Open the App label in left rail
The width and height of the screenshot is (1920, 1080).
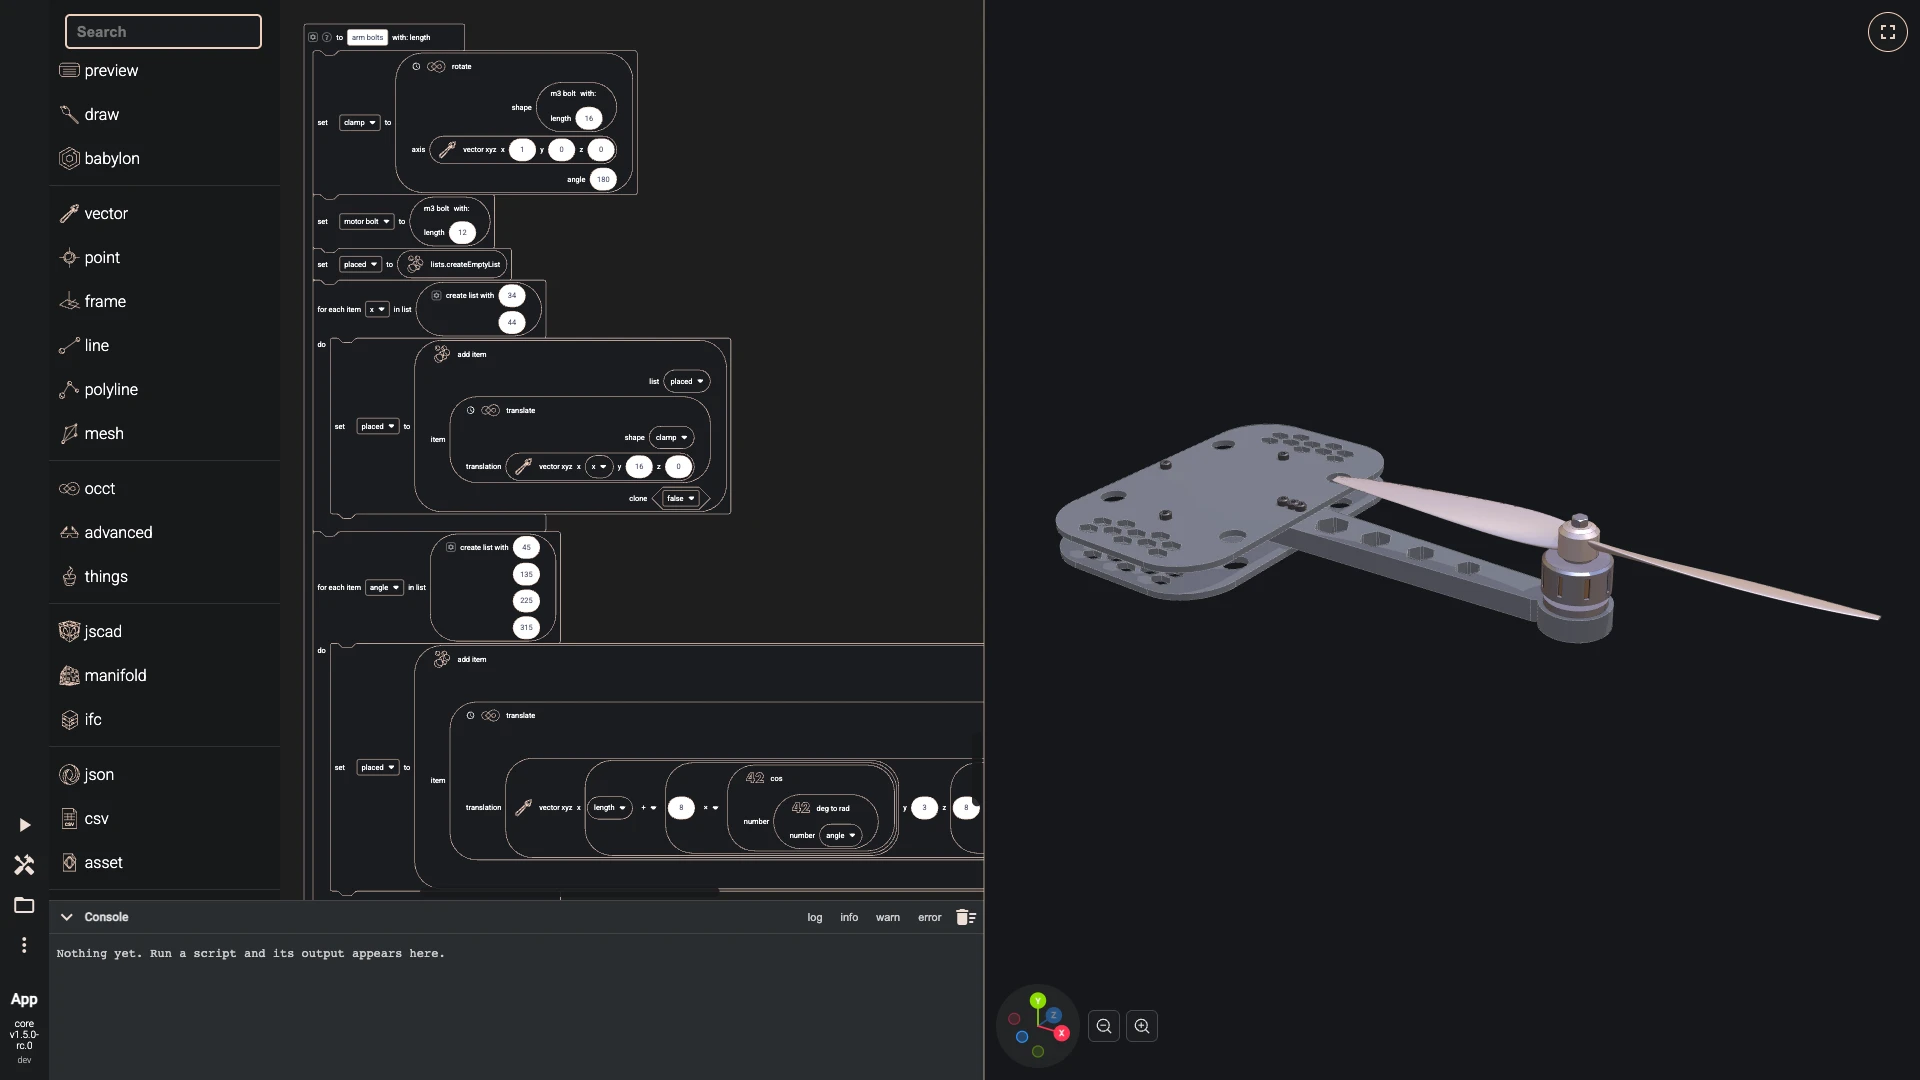(24, 1000)
